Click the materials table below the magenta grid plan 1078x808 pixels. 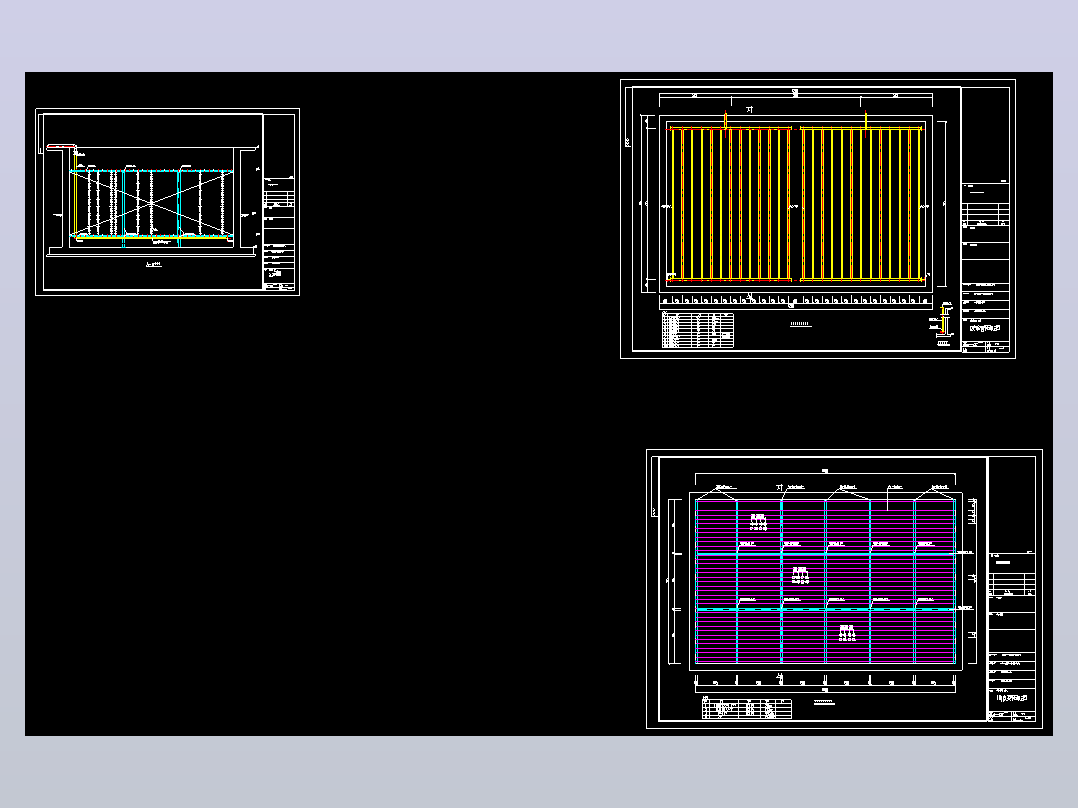[x=747, y=708]
